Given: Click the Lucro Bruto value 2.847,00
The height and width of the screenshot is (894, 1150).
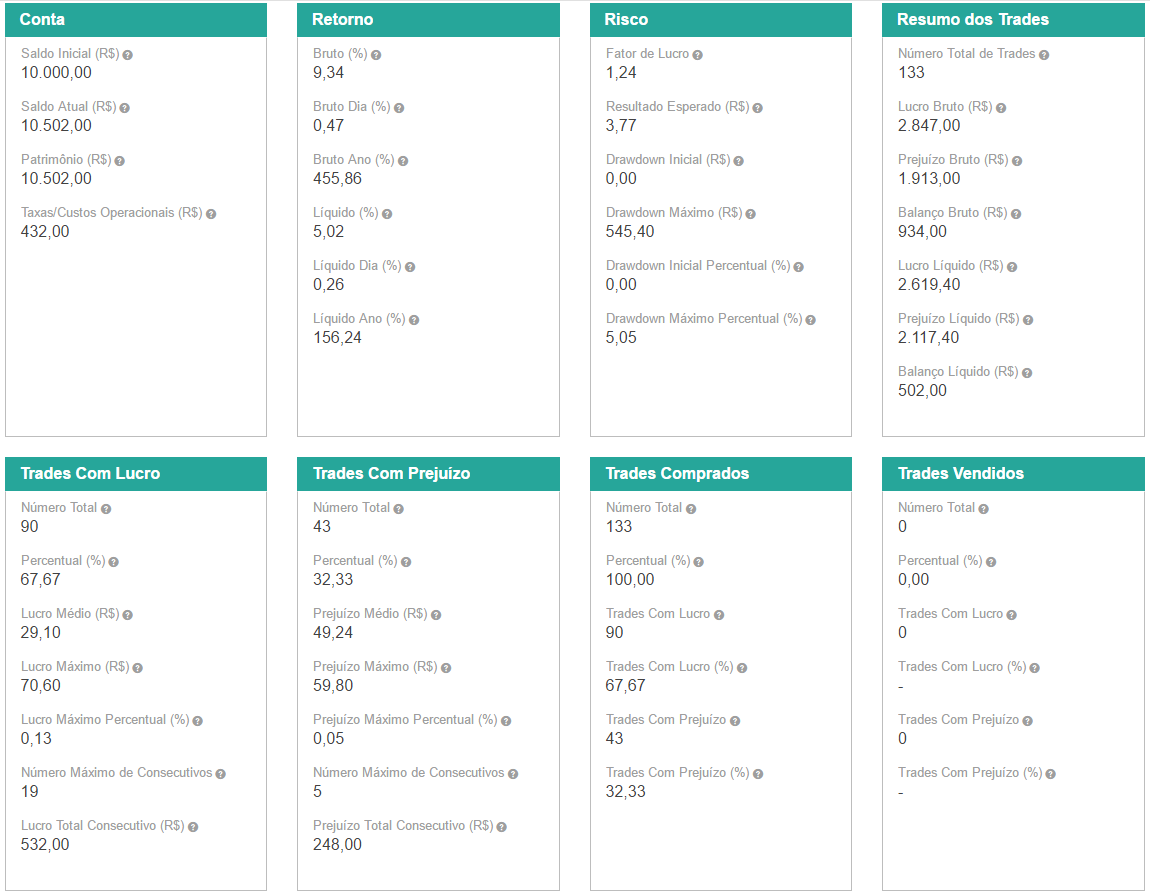Looking at the screenshot, I should 929,125.
